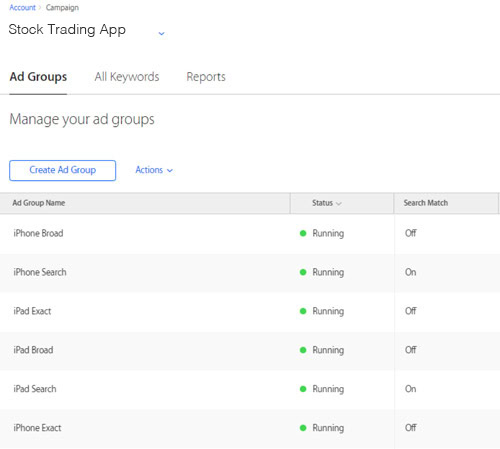
Task: Go to the Account breadcrumb link
Action: click(22, 7)
